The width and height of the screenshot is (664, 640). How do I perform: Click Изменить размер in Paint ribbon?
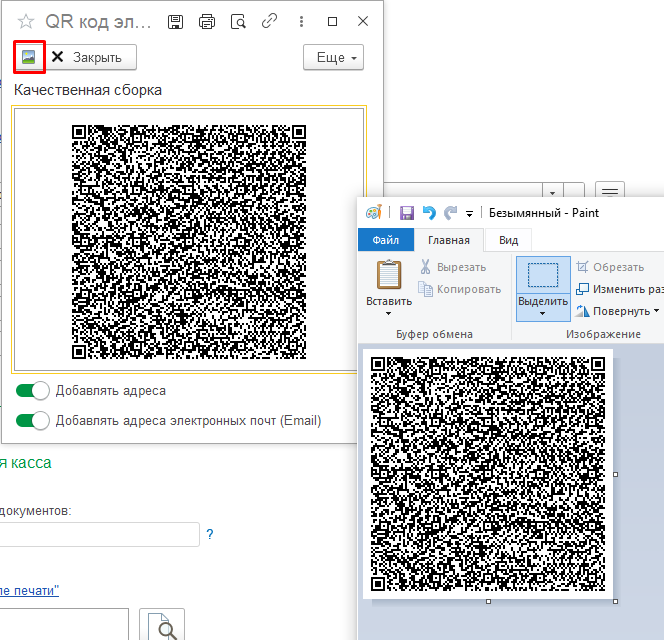(619, 289)
